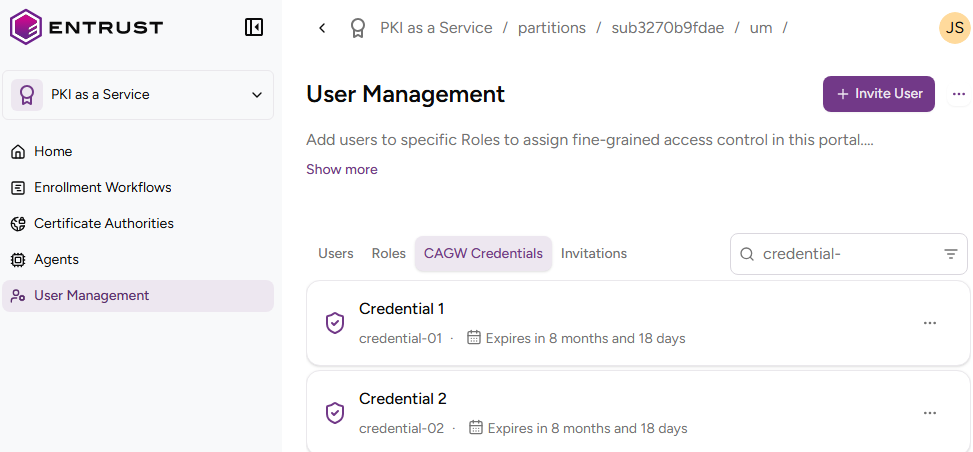Screen dimensions: 973x452
Task: Collapse the sidebar with the panel icon
Action: [254, 27]
